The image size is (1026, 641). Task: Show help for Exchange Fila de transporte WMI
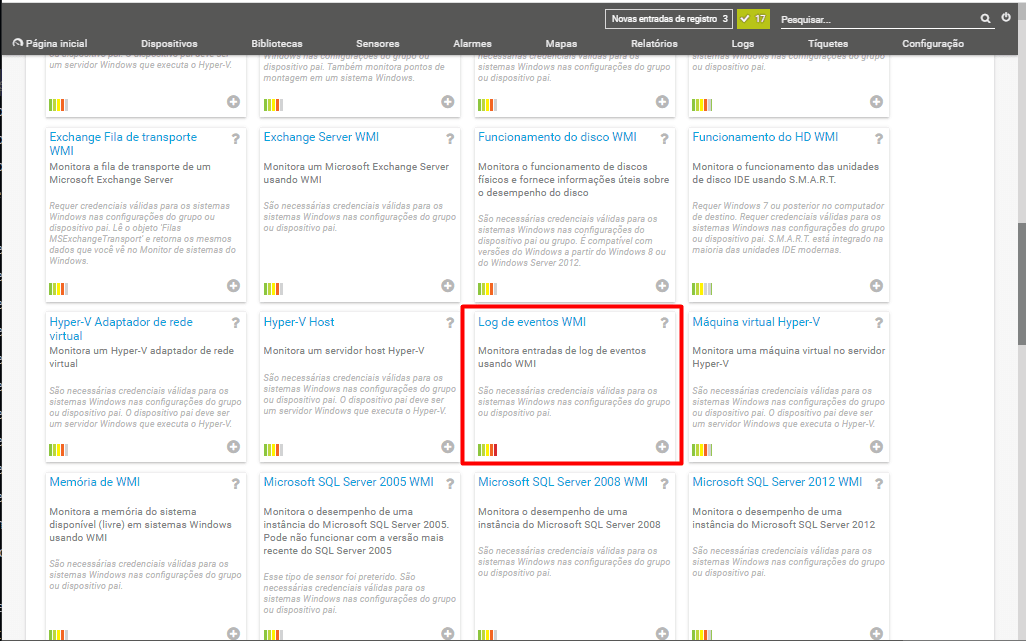pyautogui.click(x=236, y=139)
